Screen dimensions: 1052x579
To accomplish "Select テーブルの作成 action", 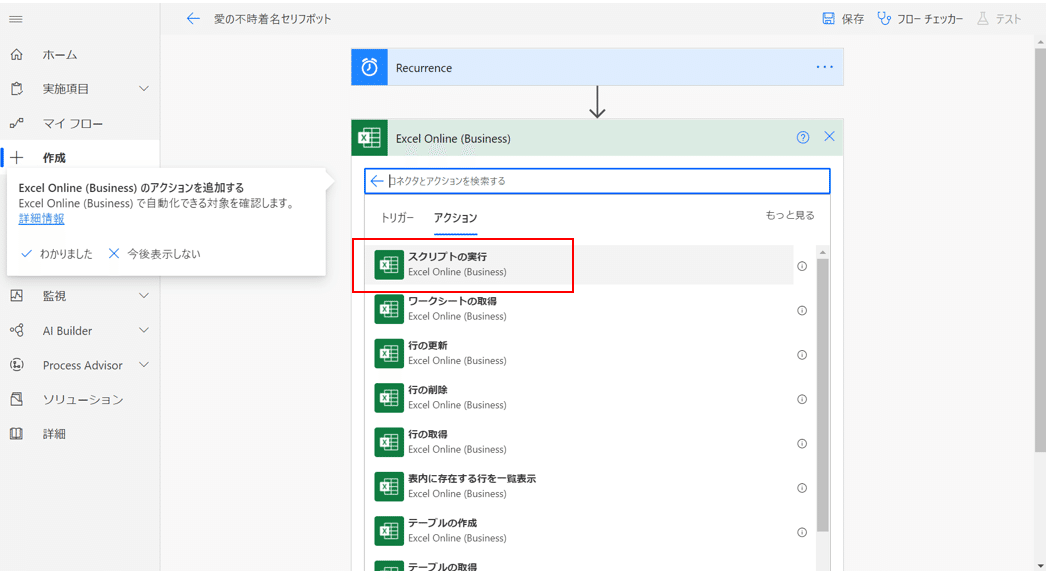I will point(580,530).
